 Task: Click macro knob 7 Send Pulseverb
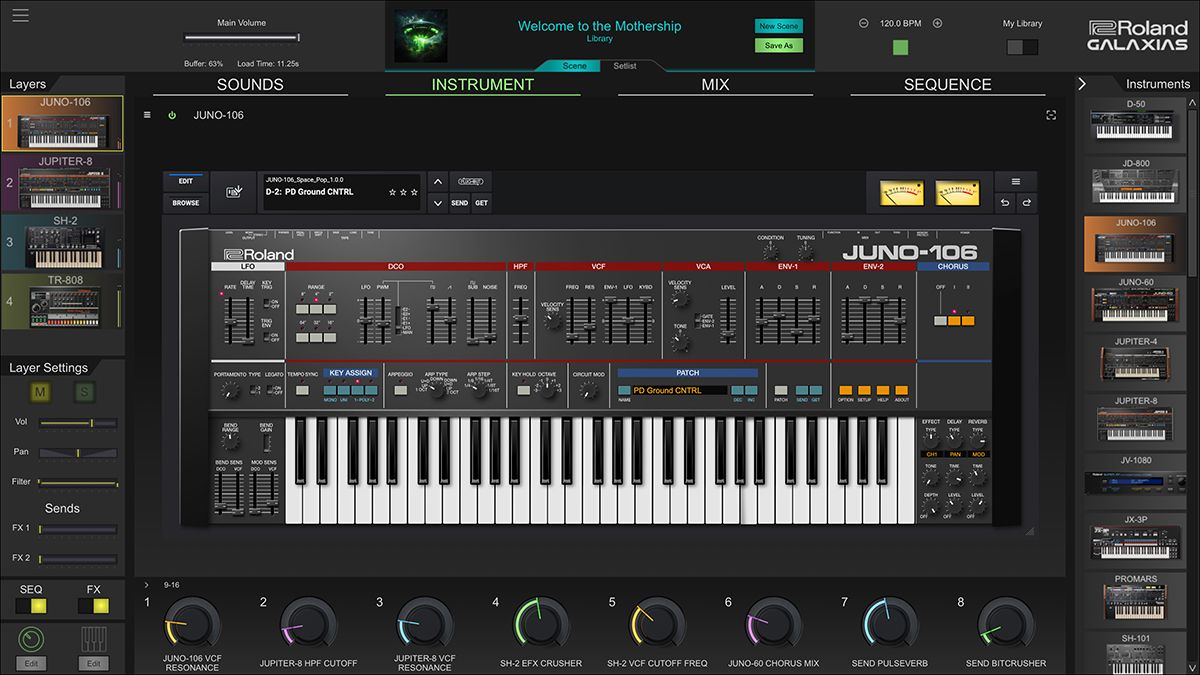[x=890, y=622]
